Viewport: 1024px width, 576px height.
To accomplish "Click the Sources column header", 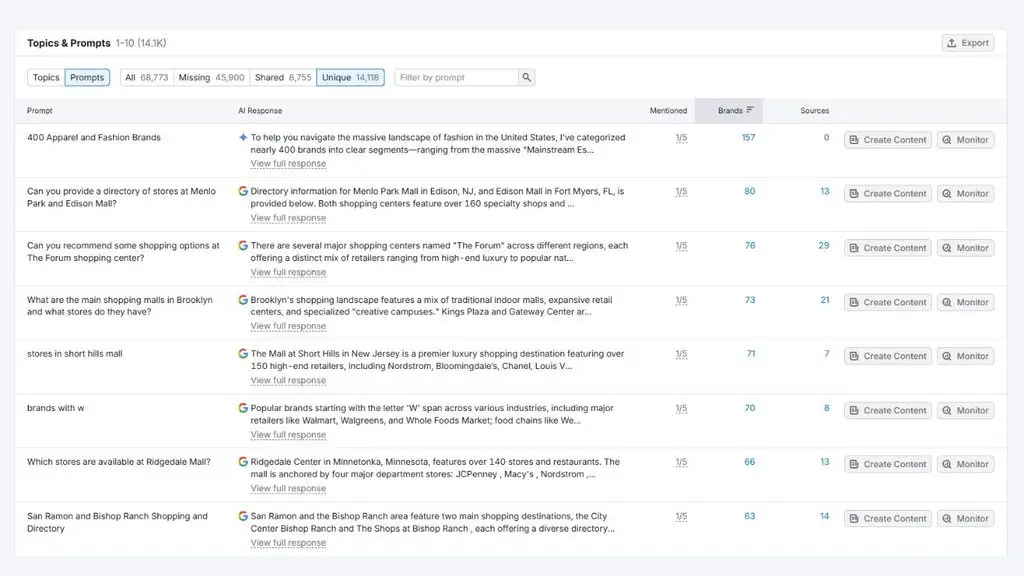I will click(814, 110).
